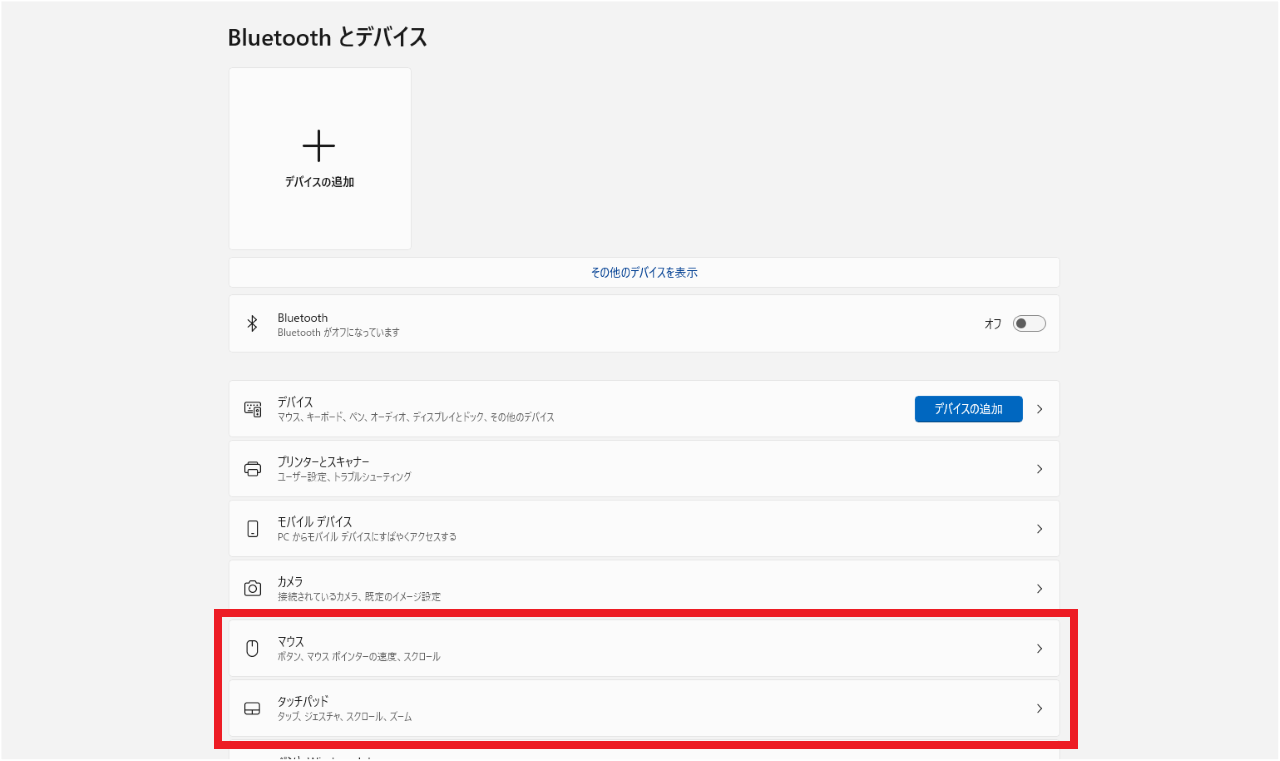Click the mouse icon in the マウス row
The height and width of the screenshot is (761, 1280).
coord(252,648)
